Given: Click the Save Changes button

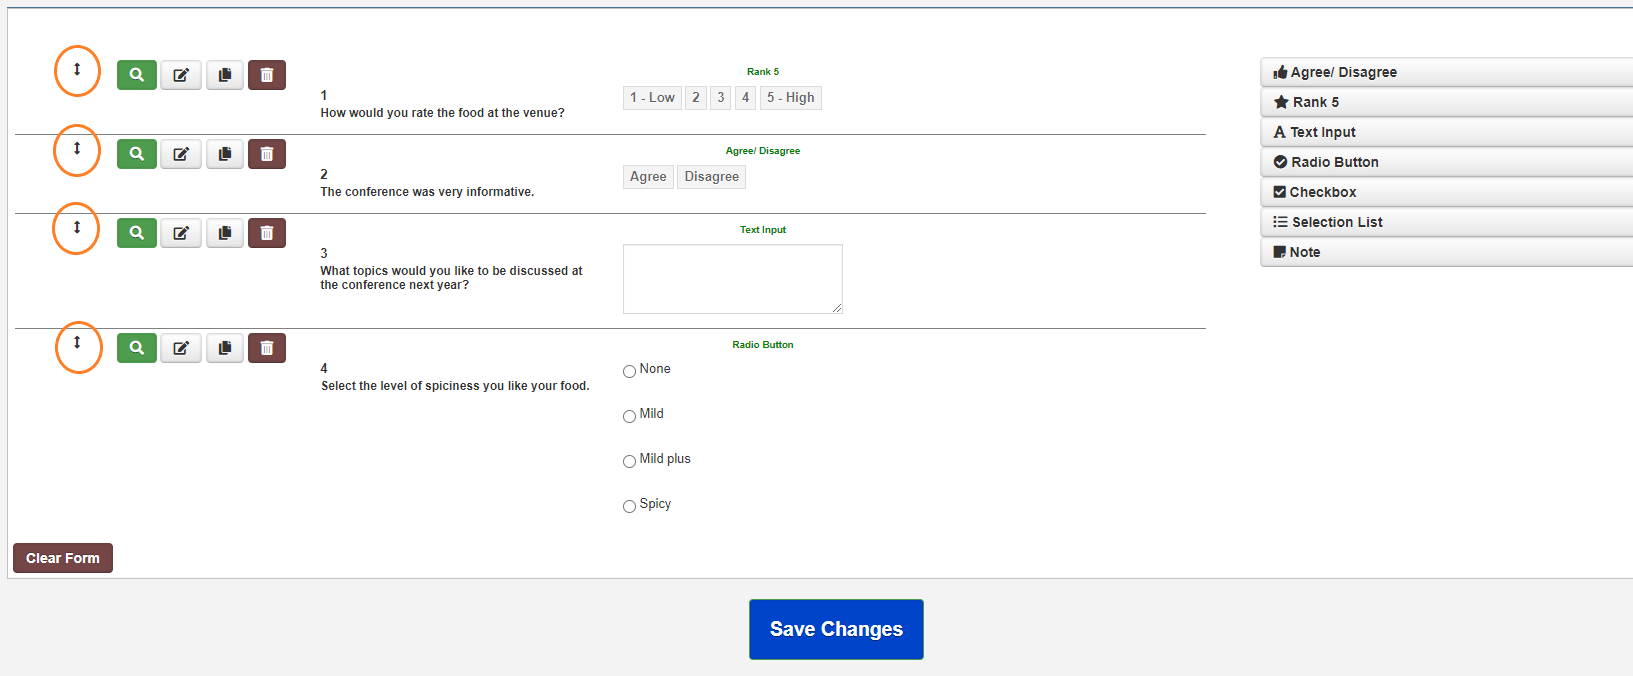Looking at the screenshot, I should pyautogui.click(x=836, y=629).
